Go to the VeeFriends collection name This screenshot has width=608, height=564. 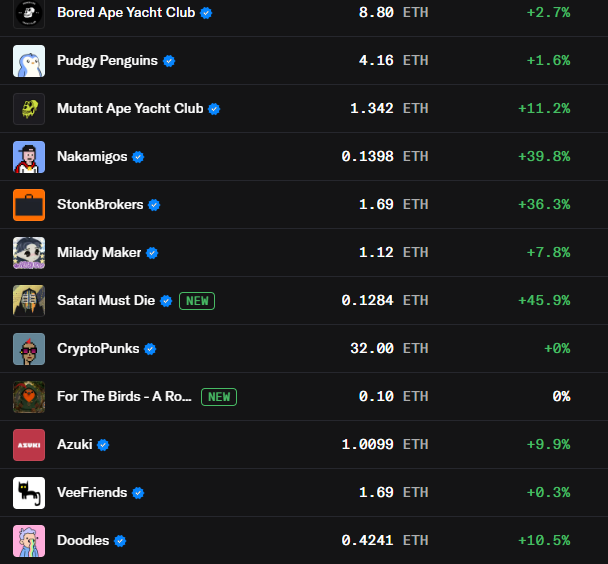point(92,493)
